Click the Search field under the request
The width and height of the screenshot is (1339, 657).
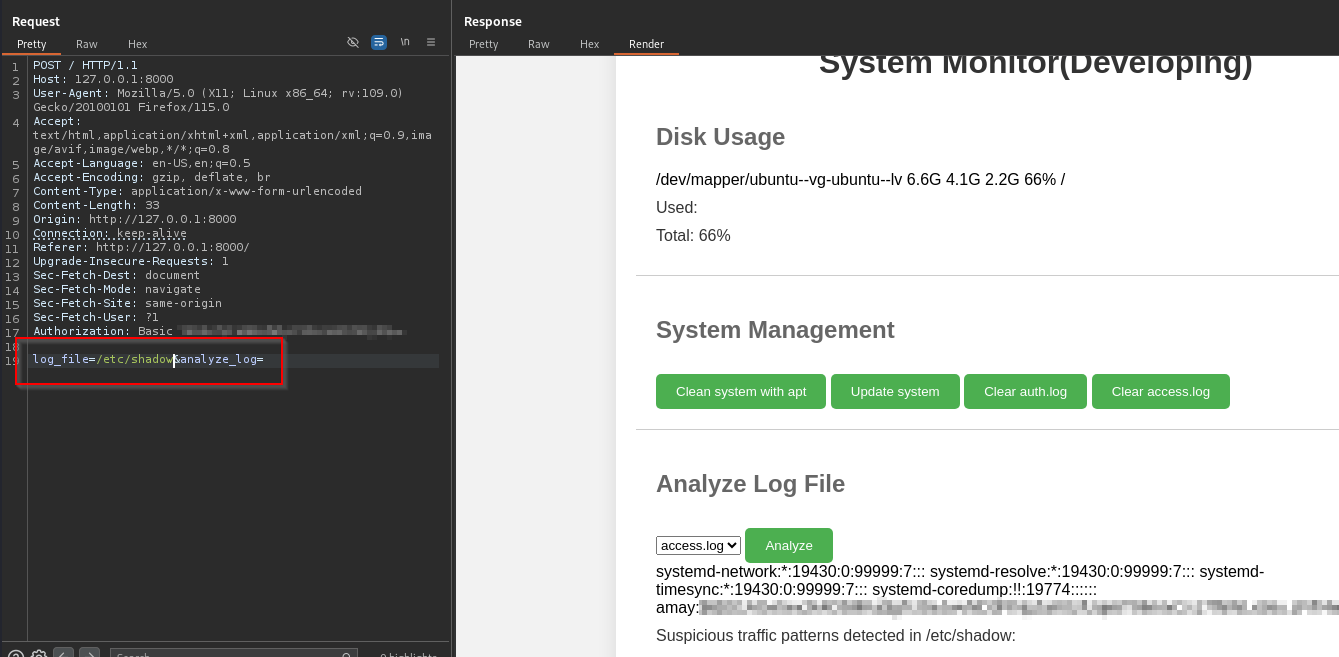click(232, 655)
